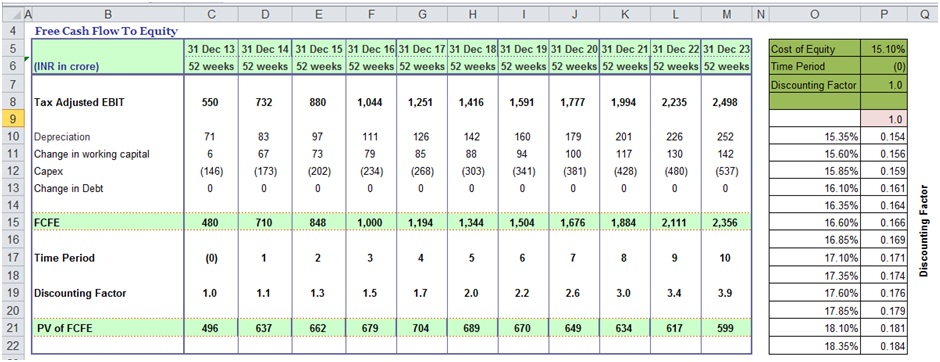Click Depreciation value 252
Viewport: 940px width, 362px height.
[725, 137]
